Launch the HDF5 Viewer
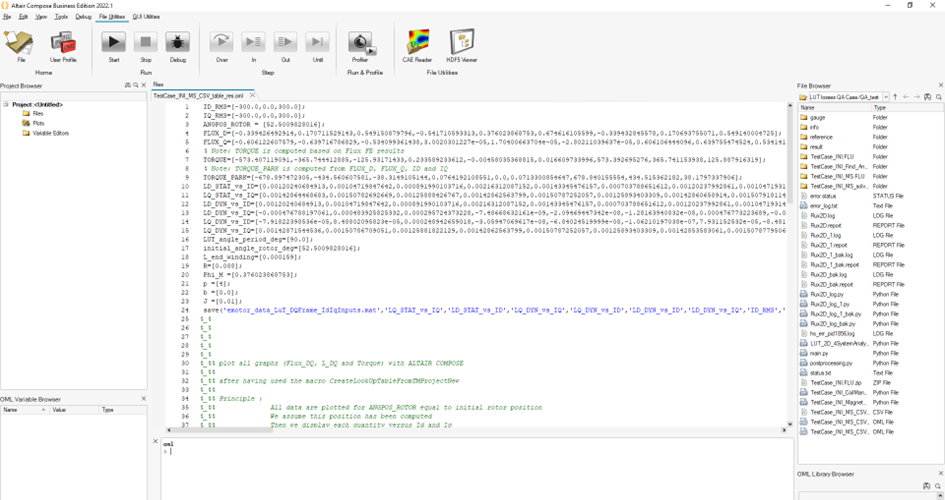Screen dimensions: 945x500 pos(462,43)
